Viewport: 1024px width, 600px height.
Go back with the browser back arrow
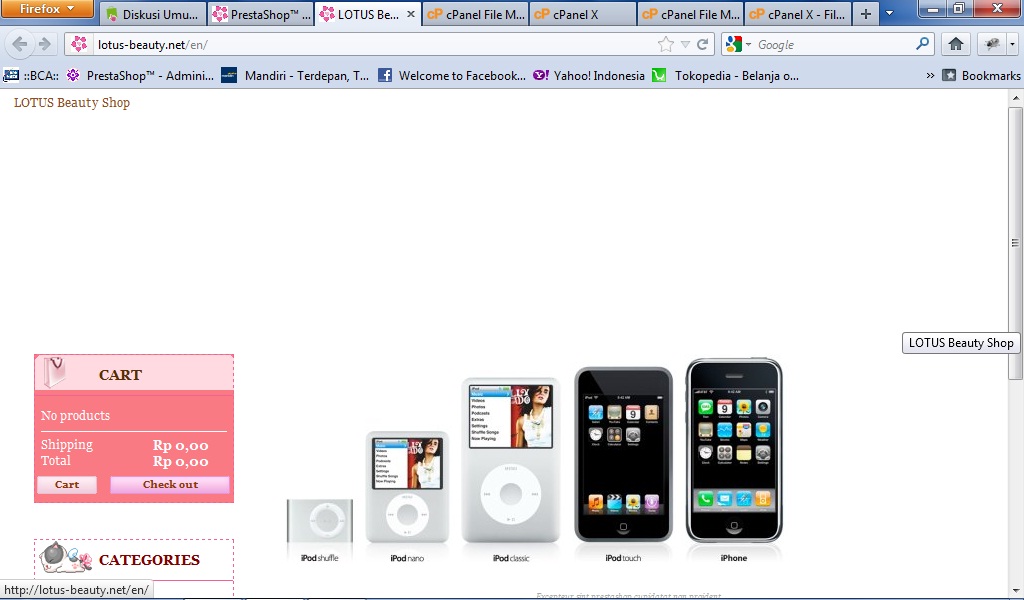click(x=20, y=44)
